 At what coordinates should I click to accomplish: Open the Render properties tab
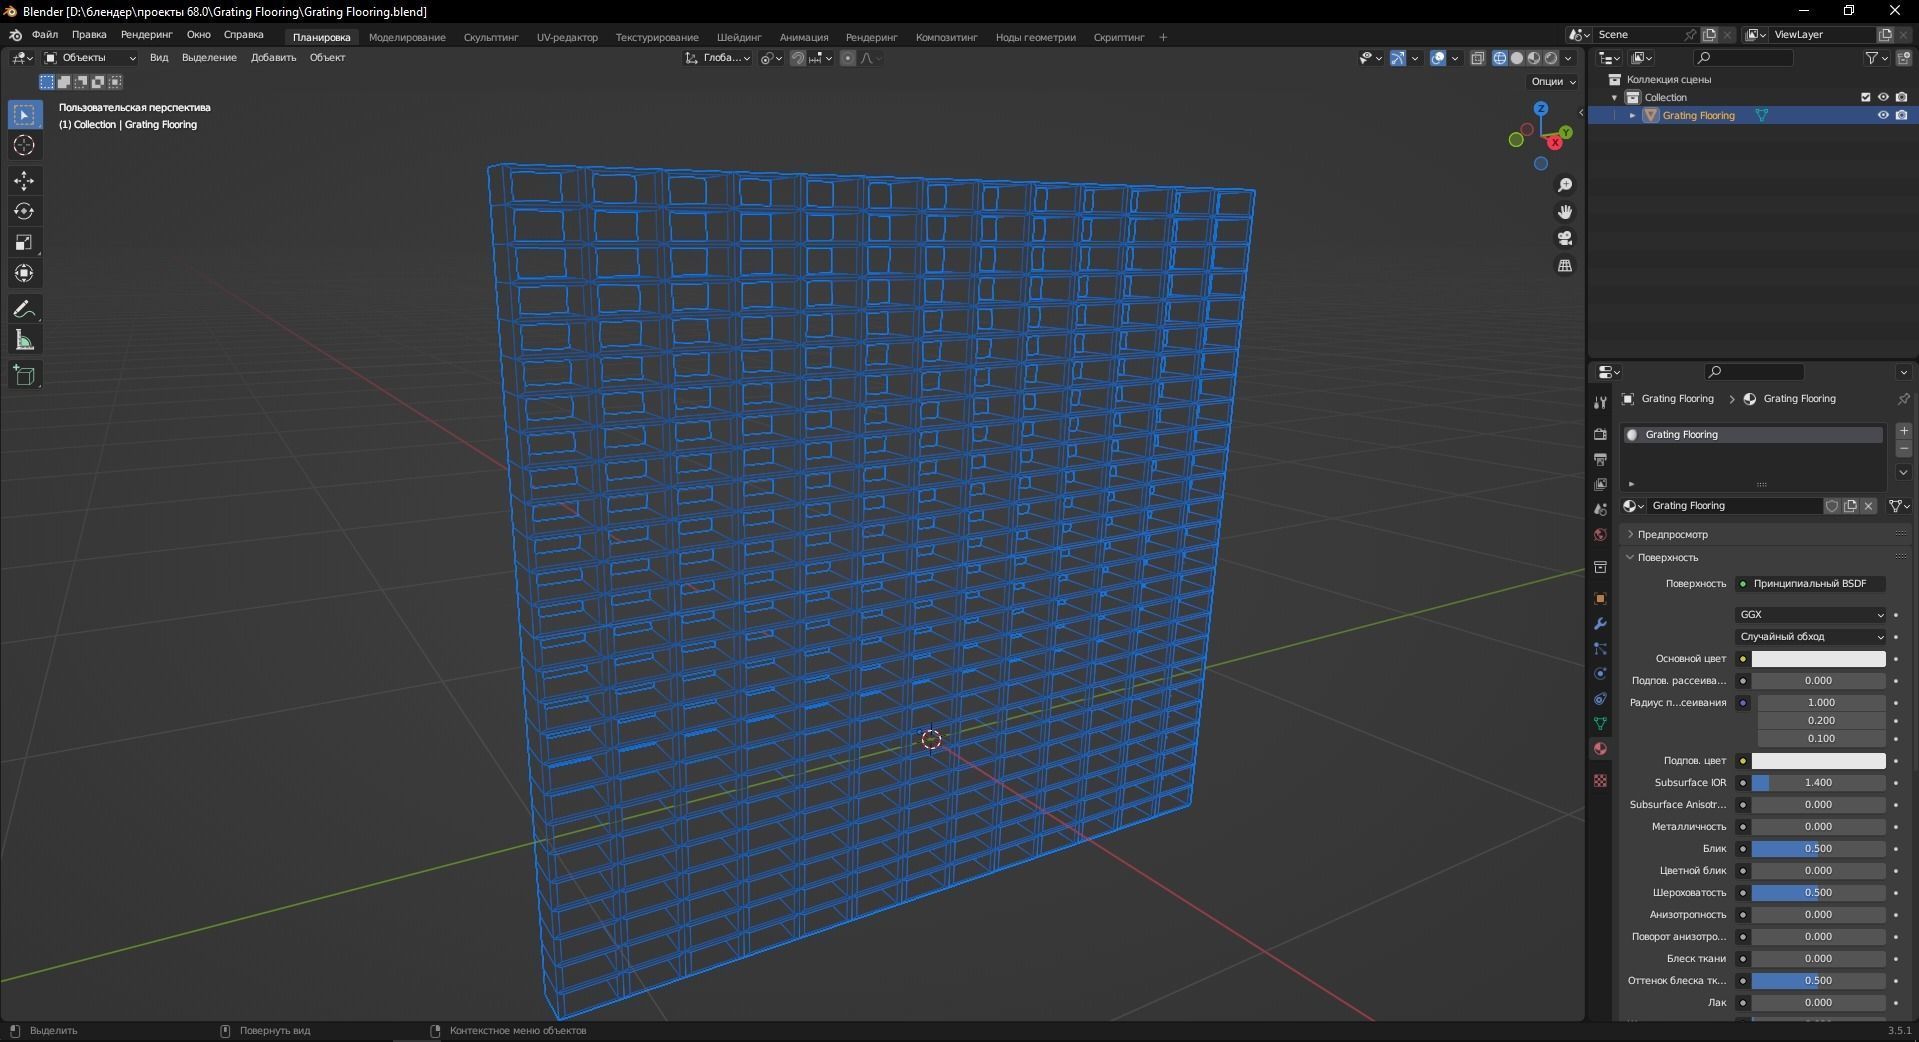[1600, 434]
